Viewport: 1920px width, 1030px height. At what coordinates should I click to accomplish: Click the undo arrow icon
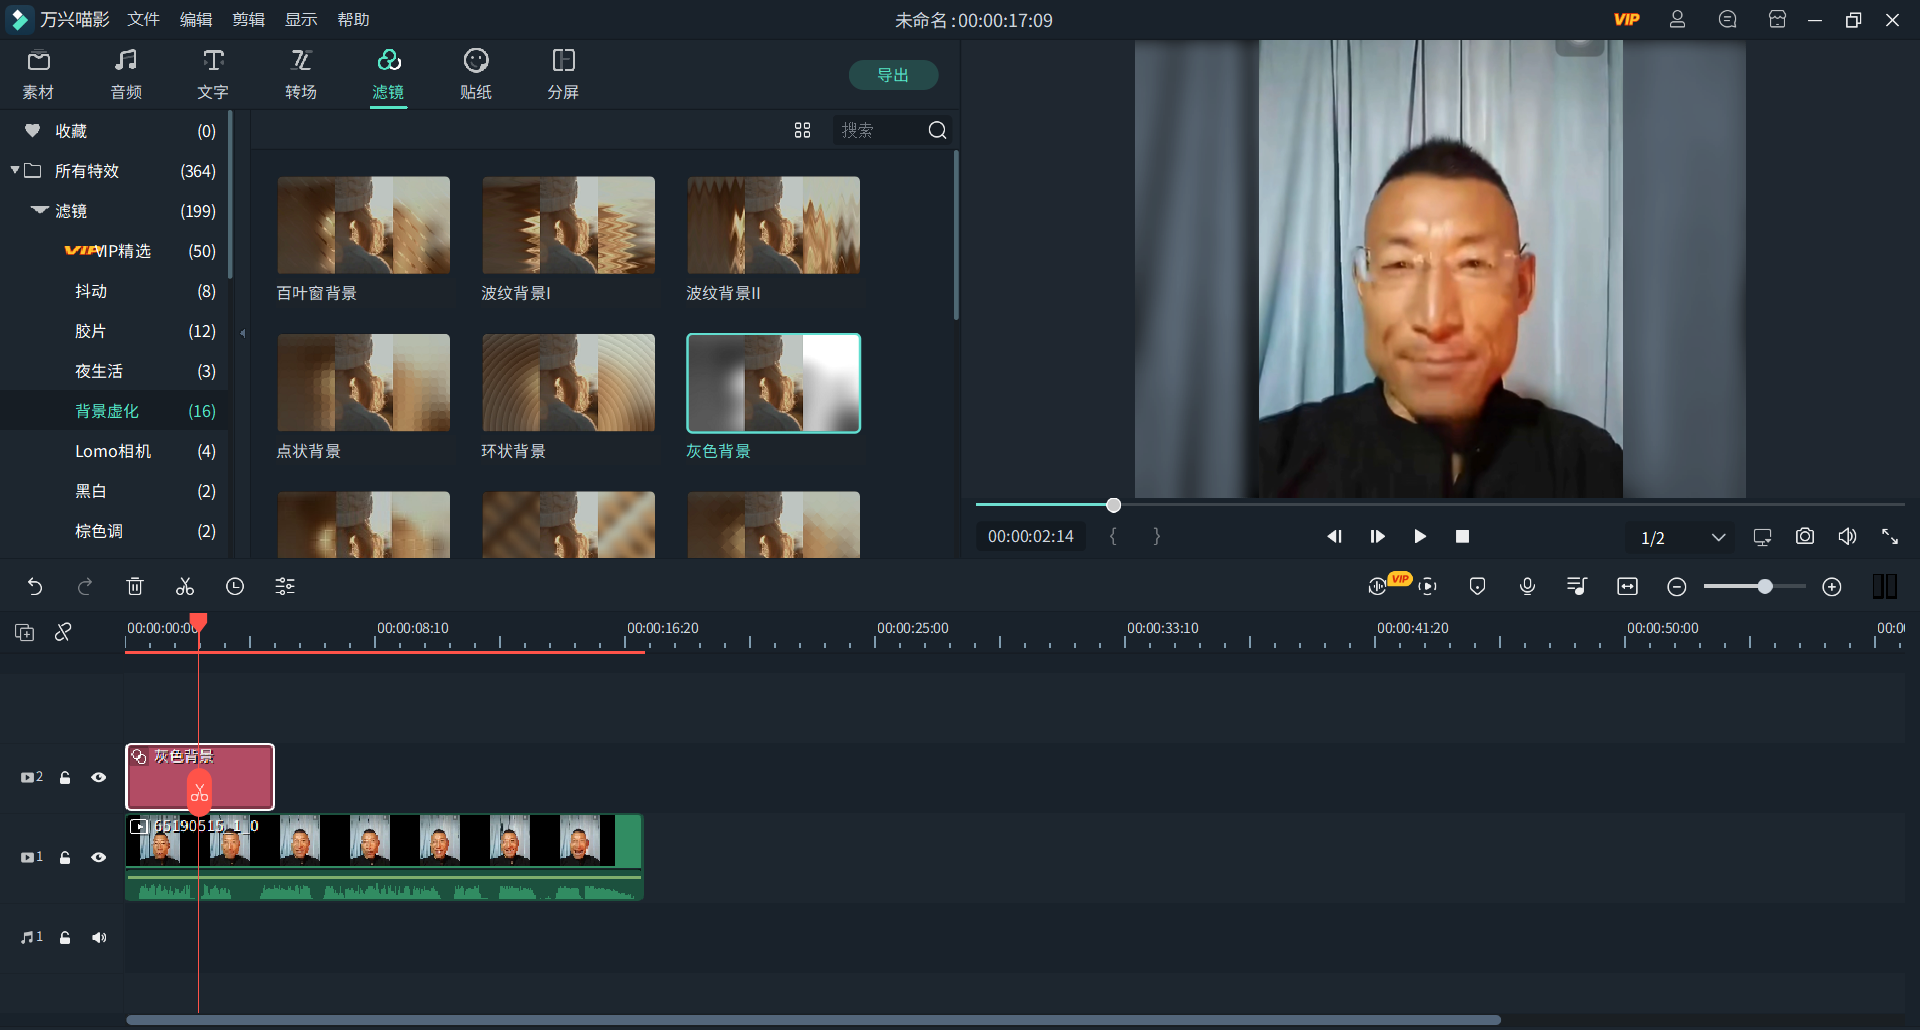pos(35,587)
